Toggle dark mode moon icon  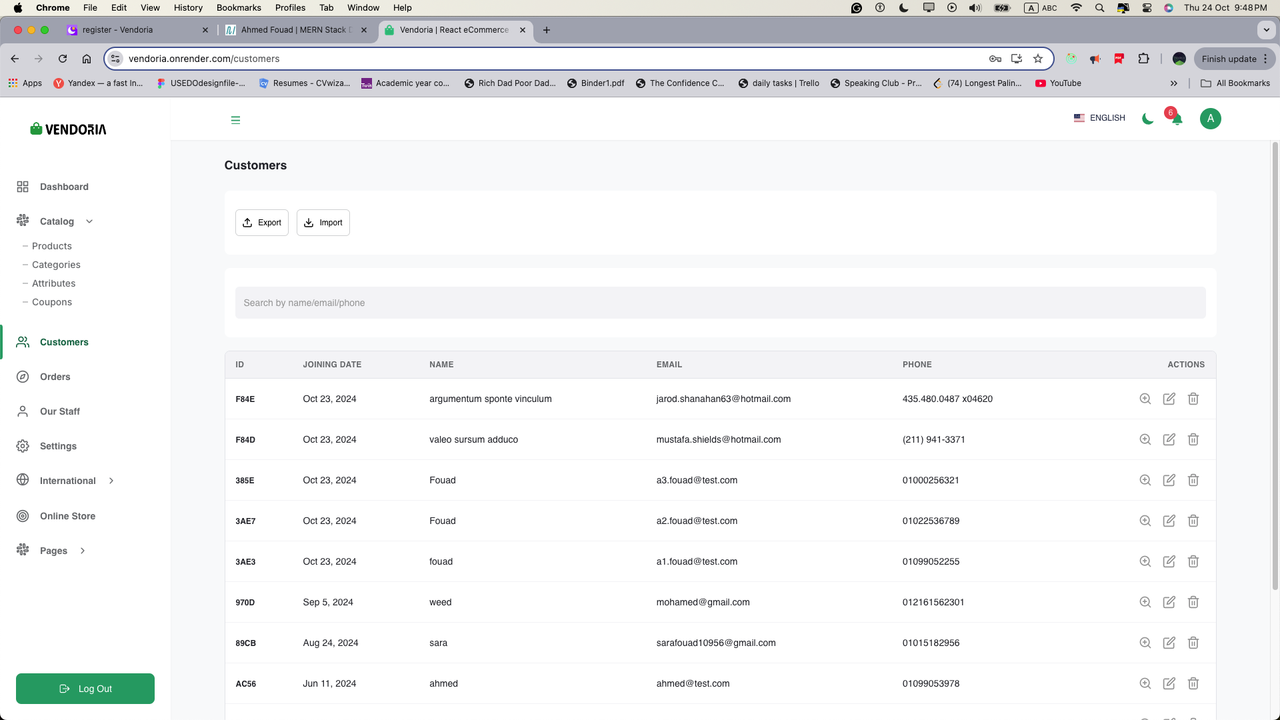(1148, 118)
